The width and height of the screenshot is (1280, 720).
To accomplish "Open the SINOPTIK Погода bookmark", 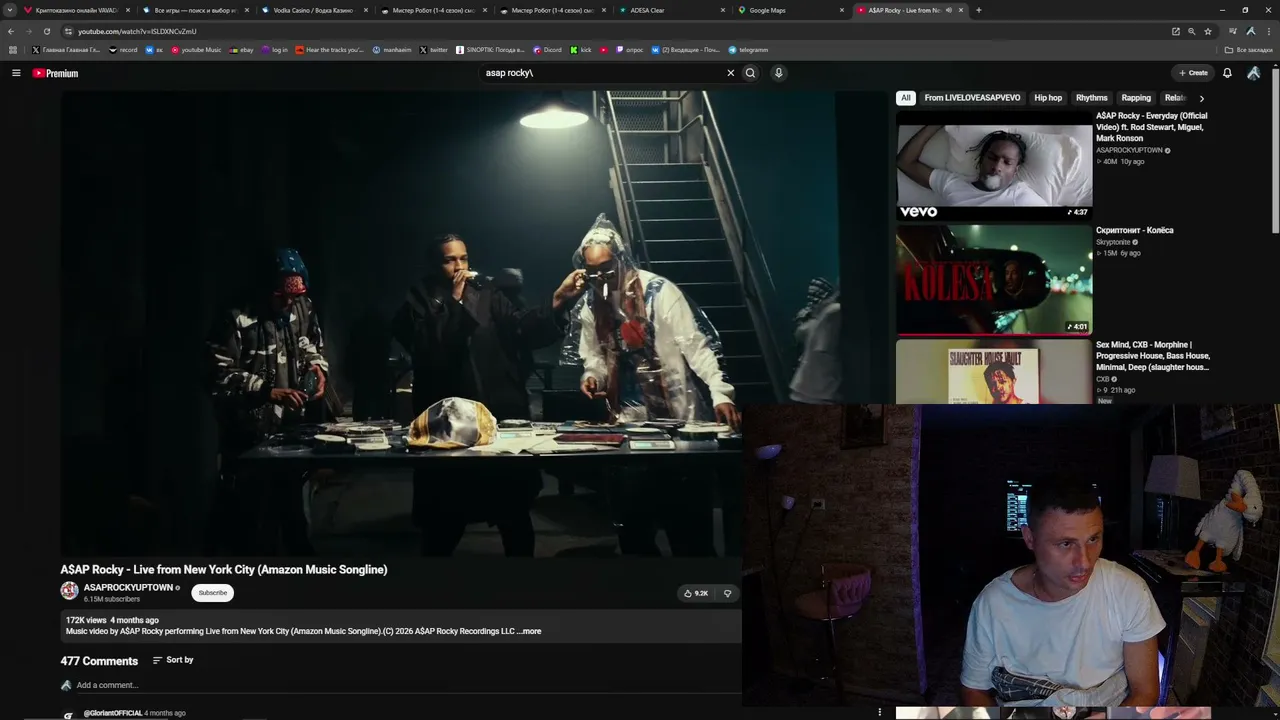I will point(490,50).
